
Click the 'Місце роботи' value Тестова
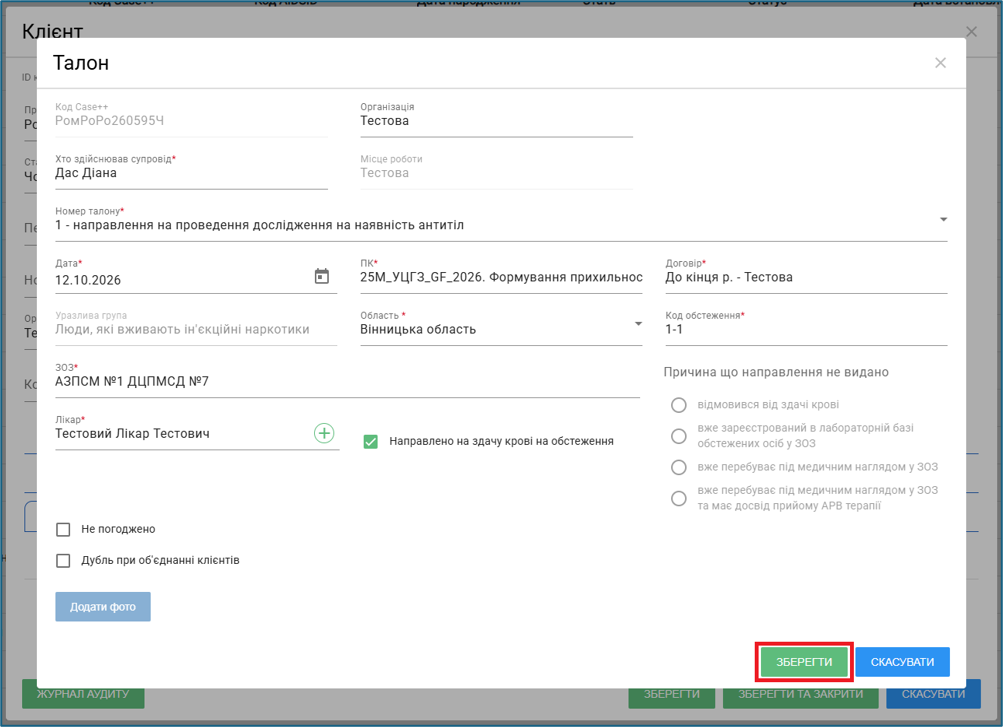click(x=384, y=173)
